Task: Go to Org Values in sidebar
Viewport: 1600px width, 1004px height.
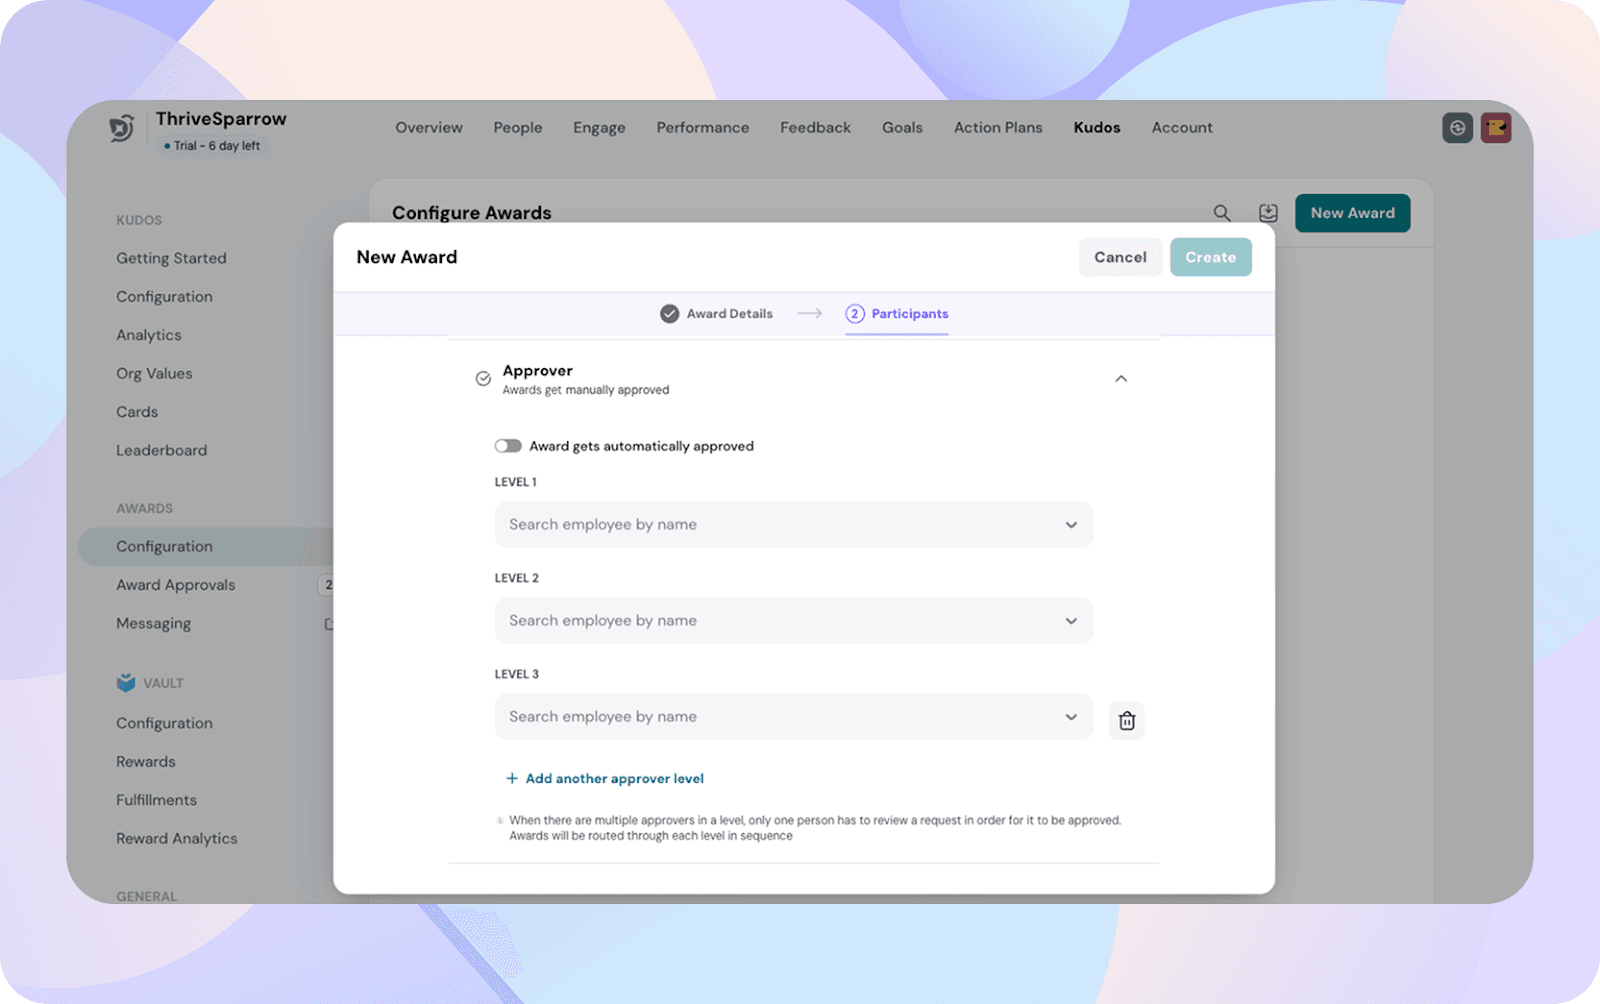Action: point(154,374)
